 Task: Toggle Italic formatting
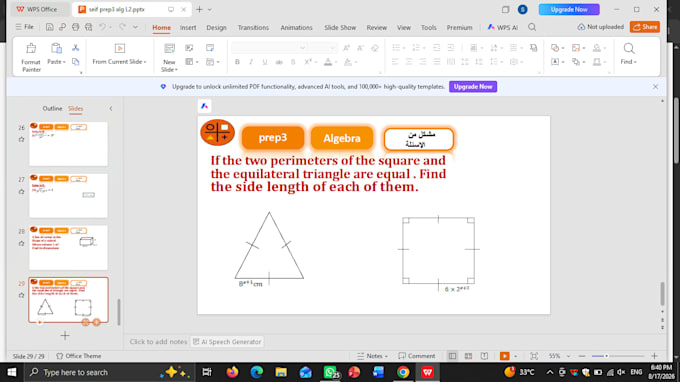(x=251, y=62)
